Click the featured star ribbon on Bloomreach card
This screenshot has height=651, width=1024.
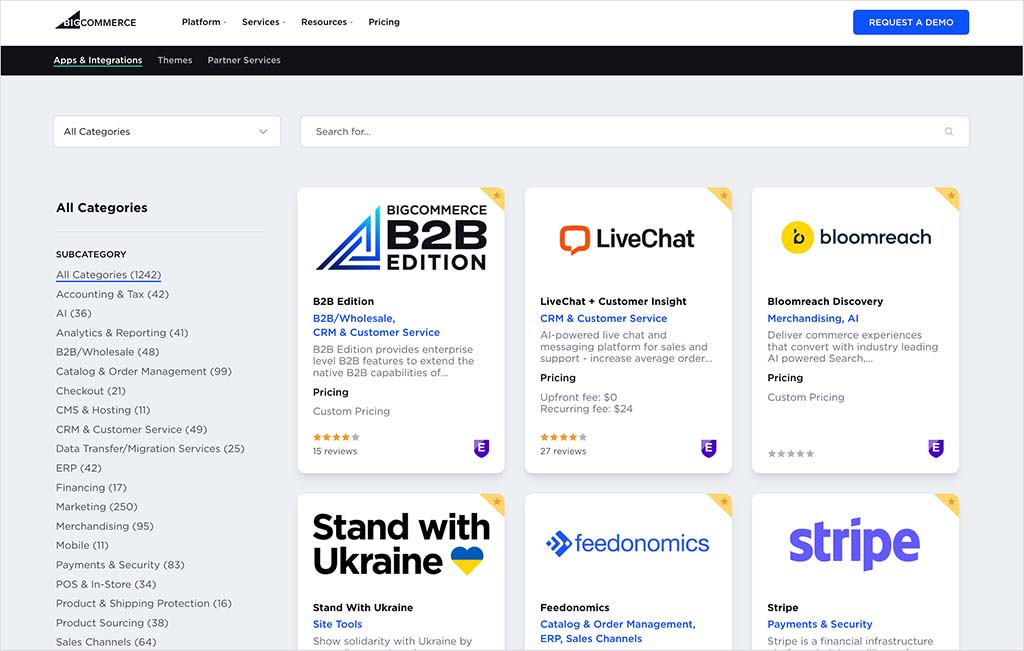[949, 197]
